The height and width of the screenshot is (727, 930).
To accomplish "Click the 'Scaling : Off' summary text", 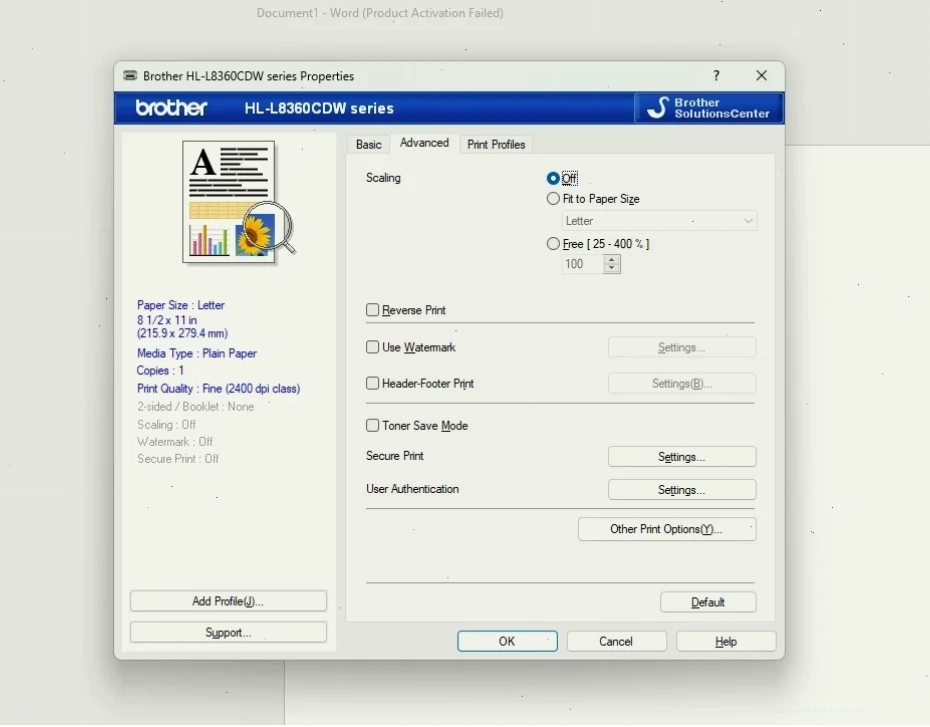I will [166, 424].
